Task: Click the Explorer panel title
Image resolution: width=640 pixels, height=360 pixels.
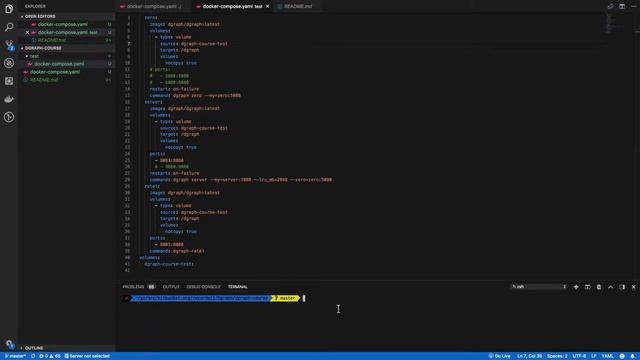Action: click(x=35, y=7)
